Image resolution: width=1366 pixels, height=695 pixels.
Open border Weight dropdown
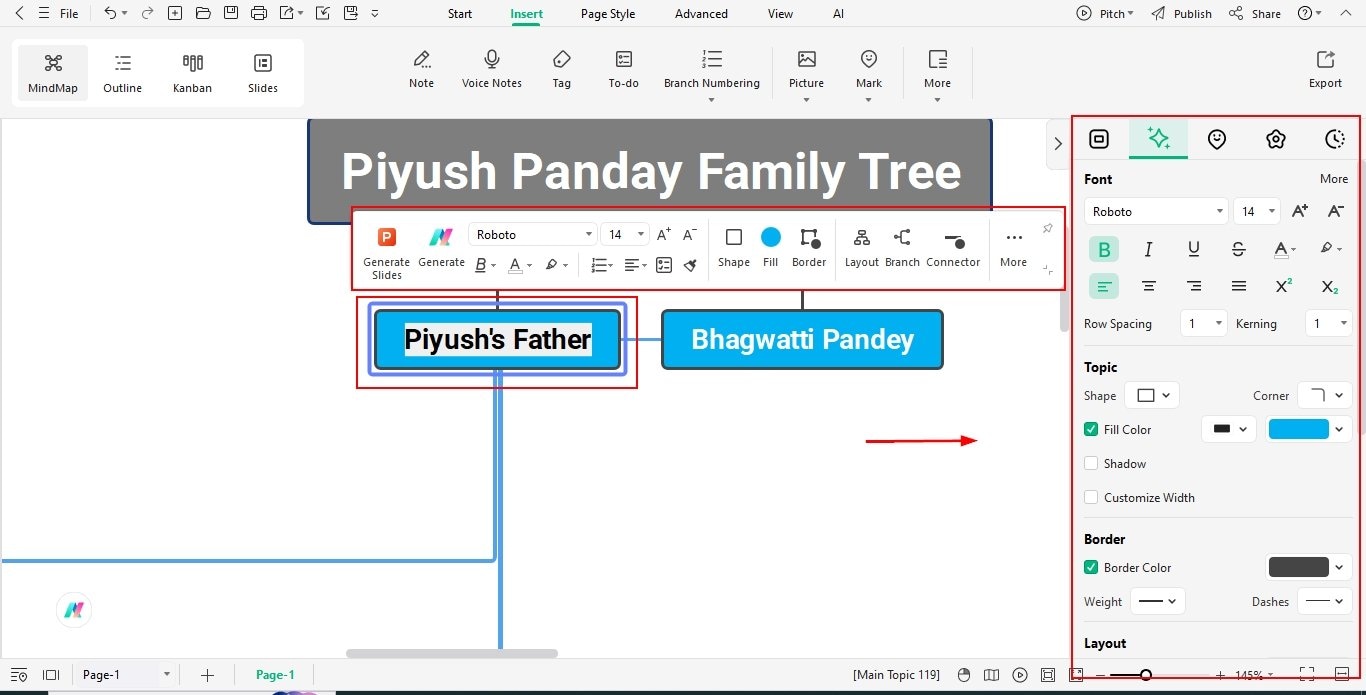[x=1158, y=601]
